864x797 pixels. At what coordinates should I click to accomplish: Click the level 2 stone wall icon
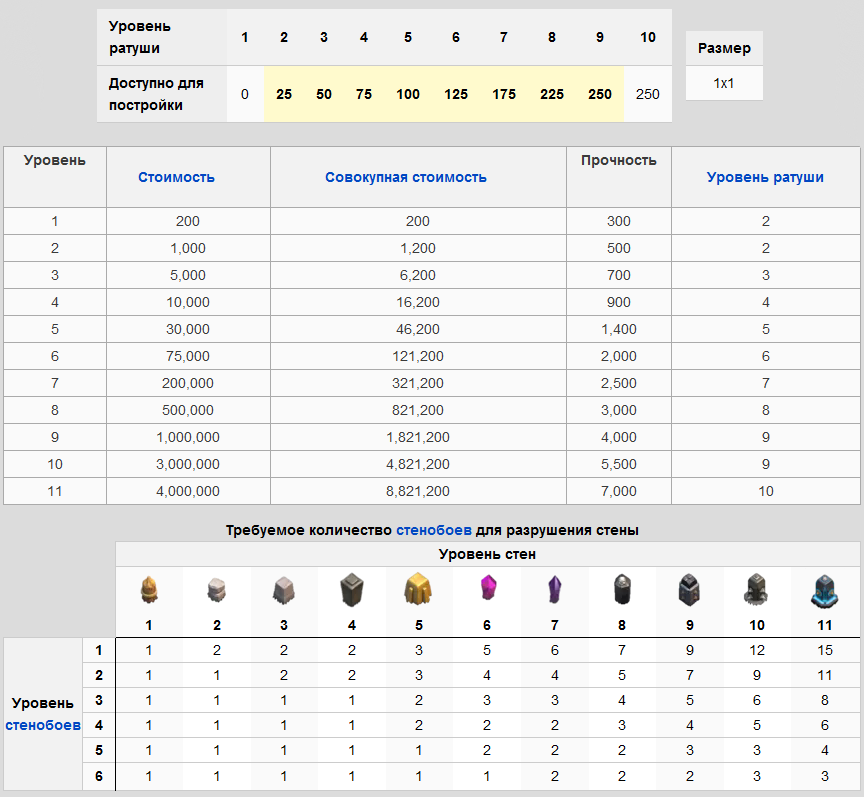[x=217, y=591]
